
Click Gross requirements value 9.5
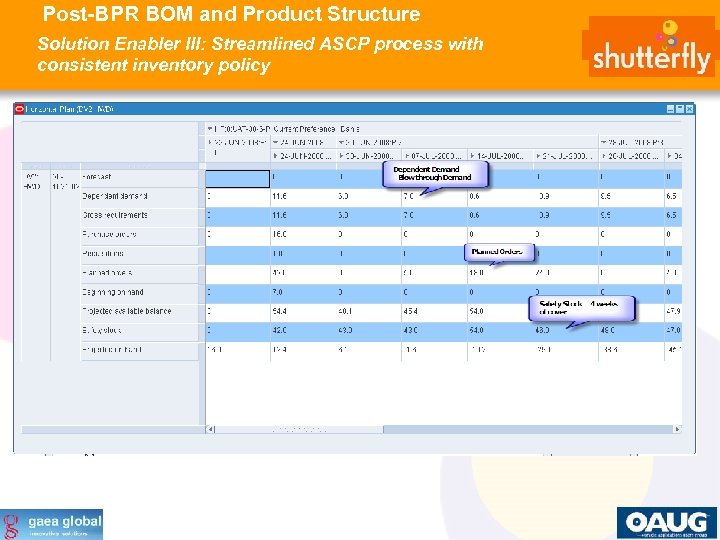point(605,215)
